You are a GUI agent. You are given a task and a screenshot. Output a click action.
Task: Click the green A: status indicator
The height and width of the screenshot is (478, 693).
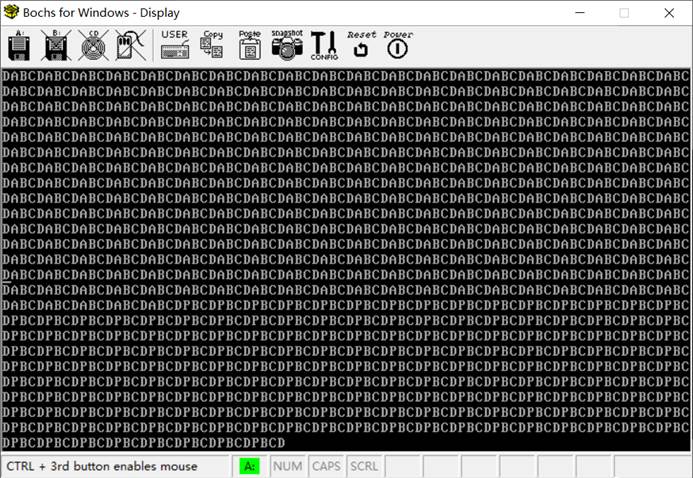point(250,466)
